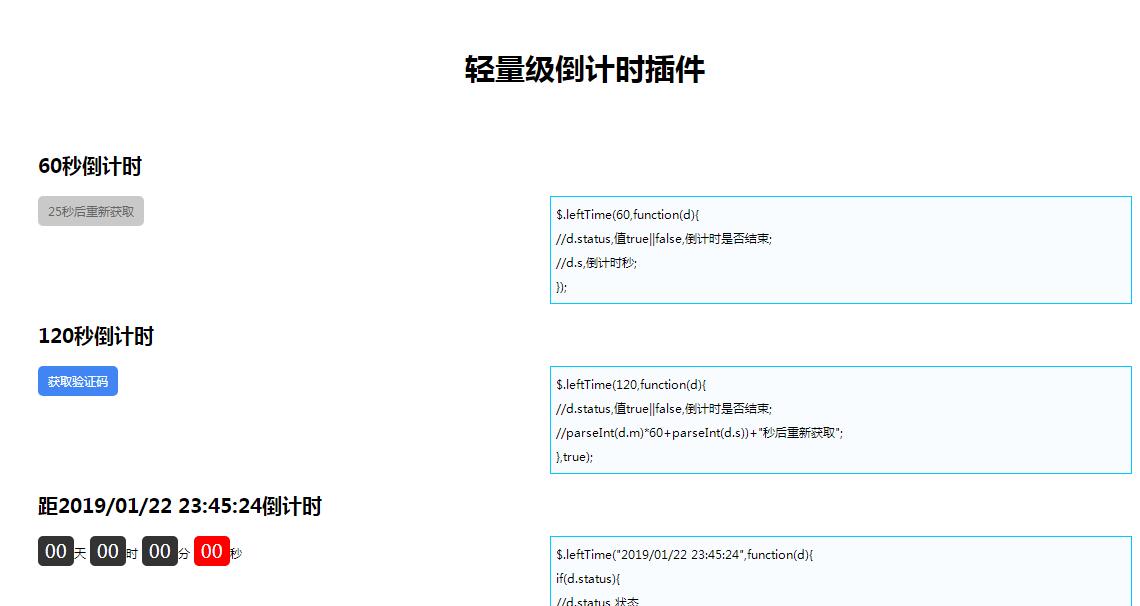Click the red 00 seconds countdown box
This screenshot has width=1140, height=606.
[213, 551]
